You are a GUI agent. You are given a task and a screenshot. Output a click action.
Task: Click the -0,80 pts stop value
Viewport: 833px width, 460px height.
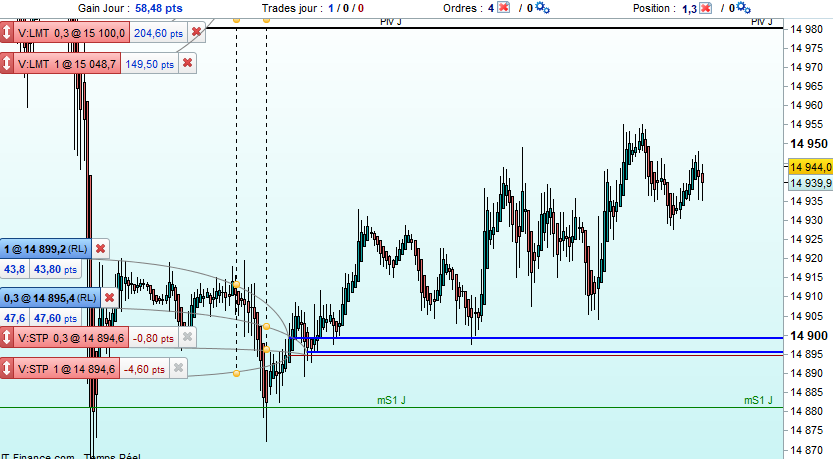click(154, 338)
